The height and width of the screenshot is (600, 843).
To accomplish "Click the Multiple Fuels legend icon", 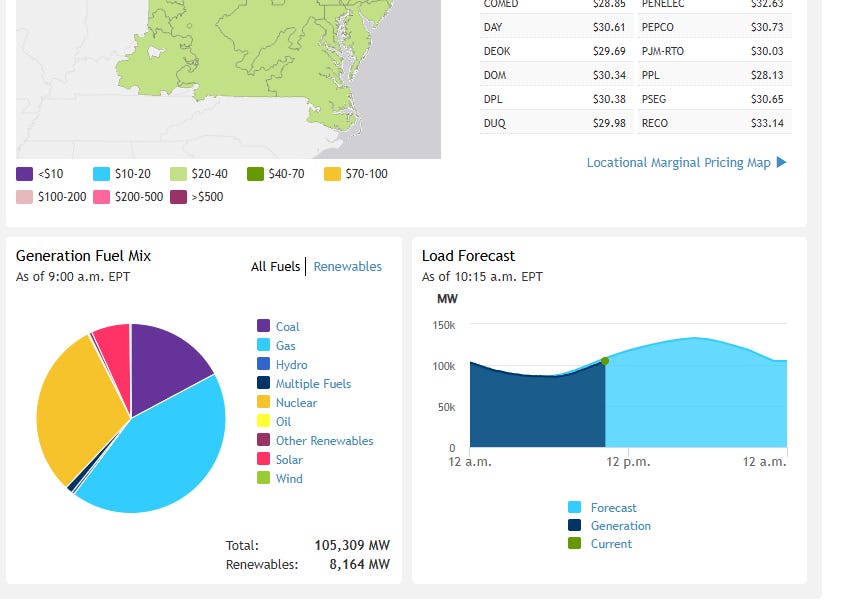I will [263, 383].
